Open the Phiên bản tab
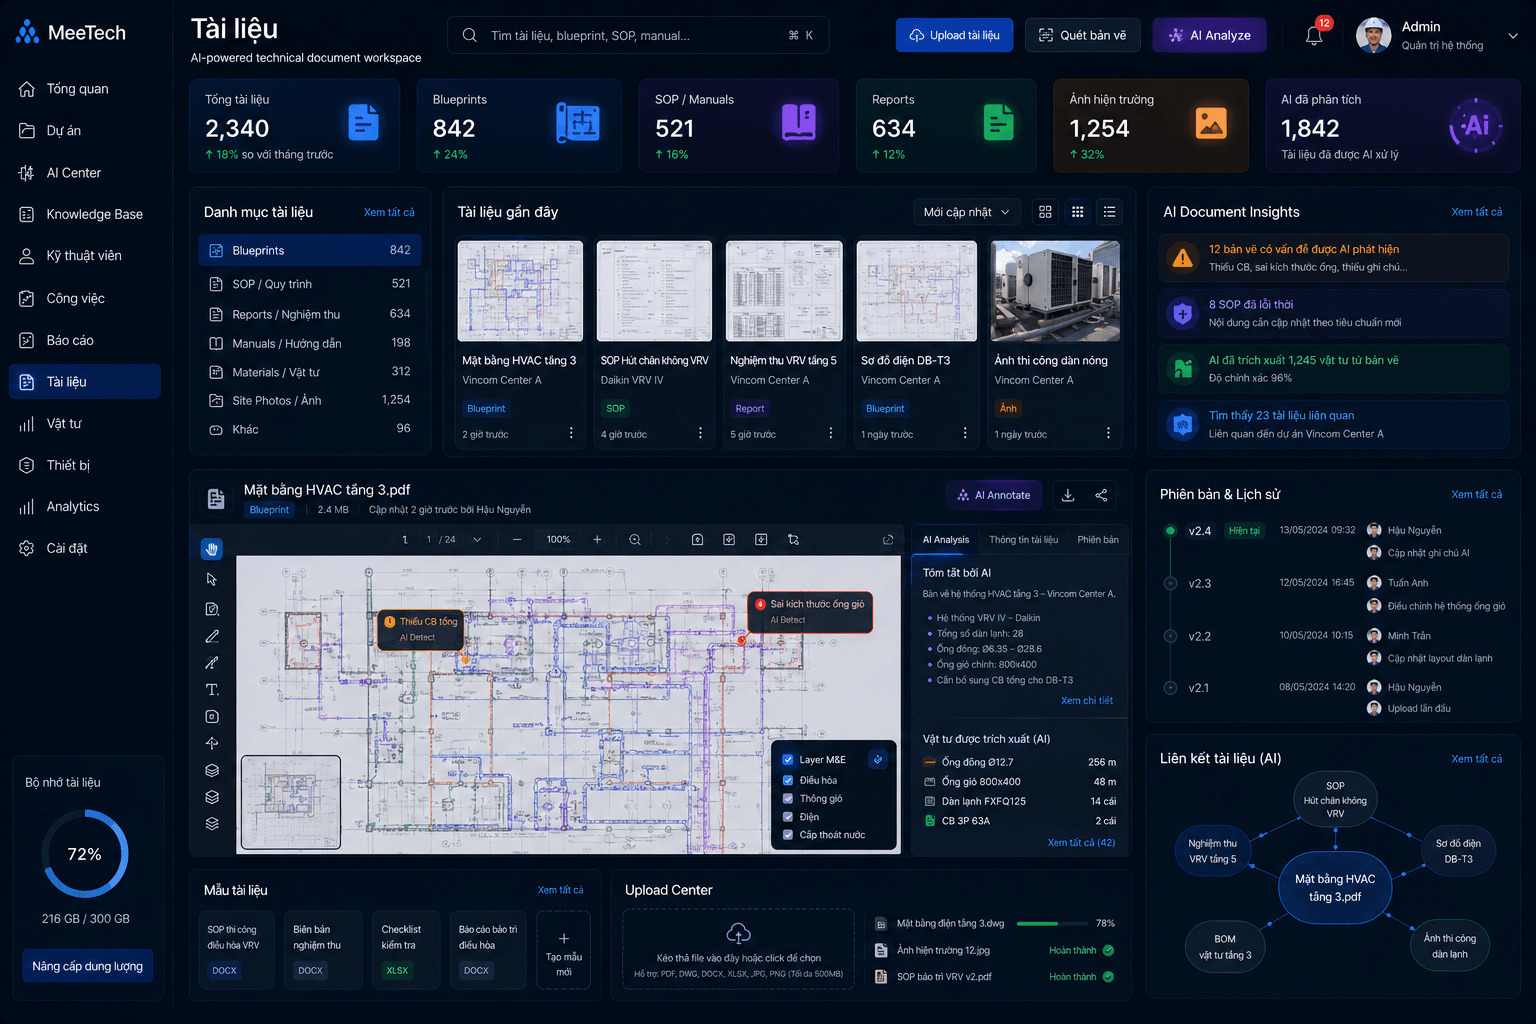 point(1098,540)
